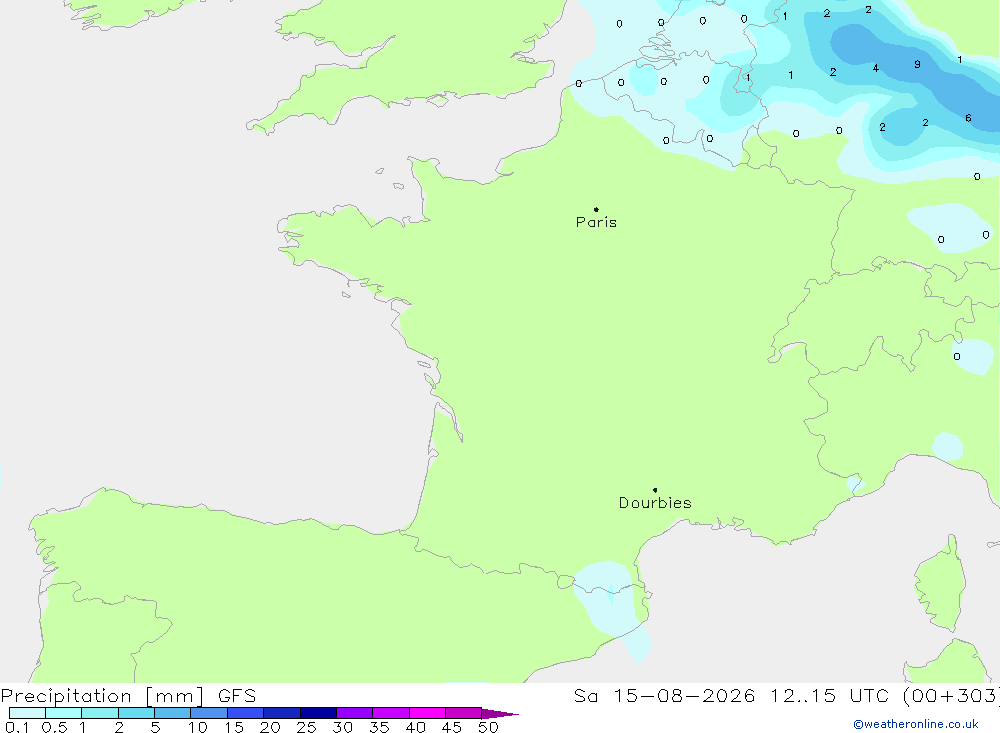Pick the 10–15 mm blue legend swatch
This screenshot has height=733, width=1000.
(209, 713)
